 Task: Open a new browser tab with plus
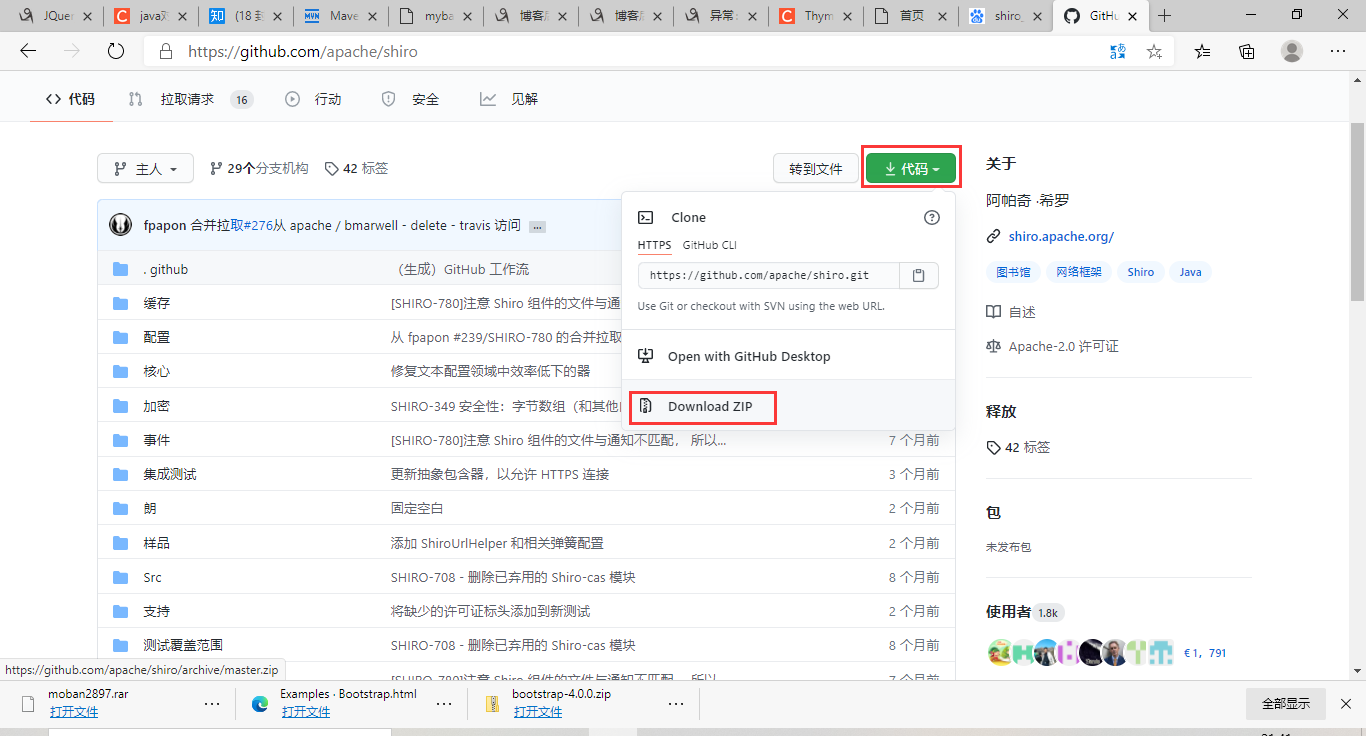coord(1163,16)
